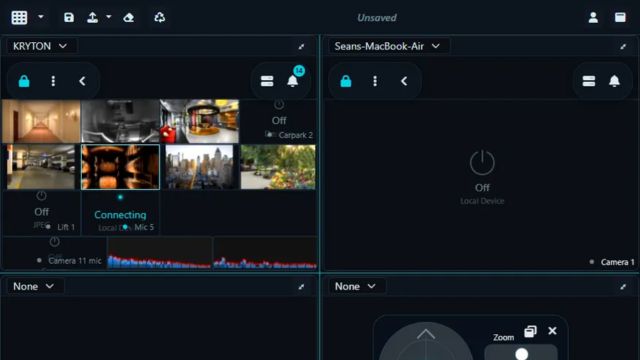Select the city skyline camera thumbnail
Viewport: 640px width, 360px height.
200,167
